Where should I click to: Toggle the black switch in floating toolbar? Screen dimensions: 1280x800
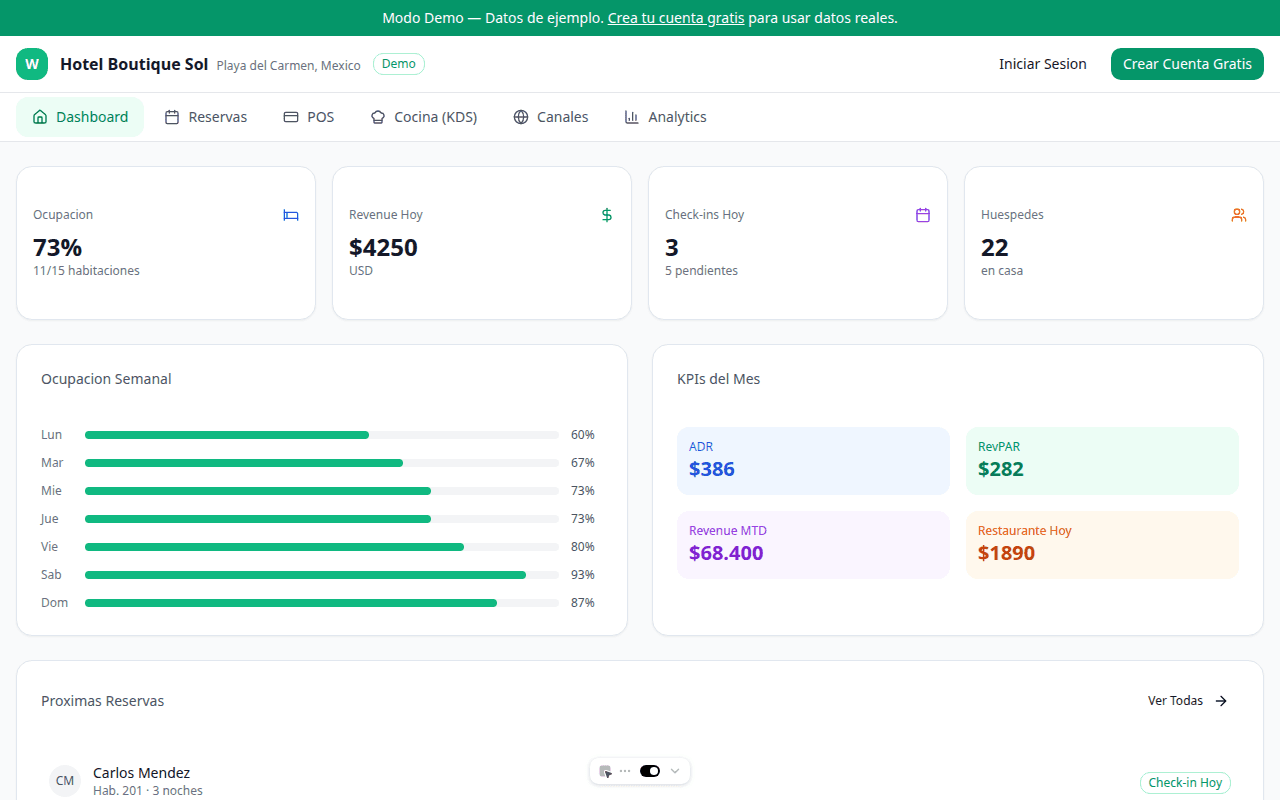pyautogui.click(x=650, y=771)
